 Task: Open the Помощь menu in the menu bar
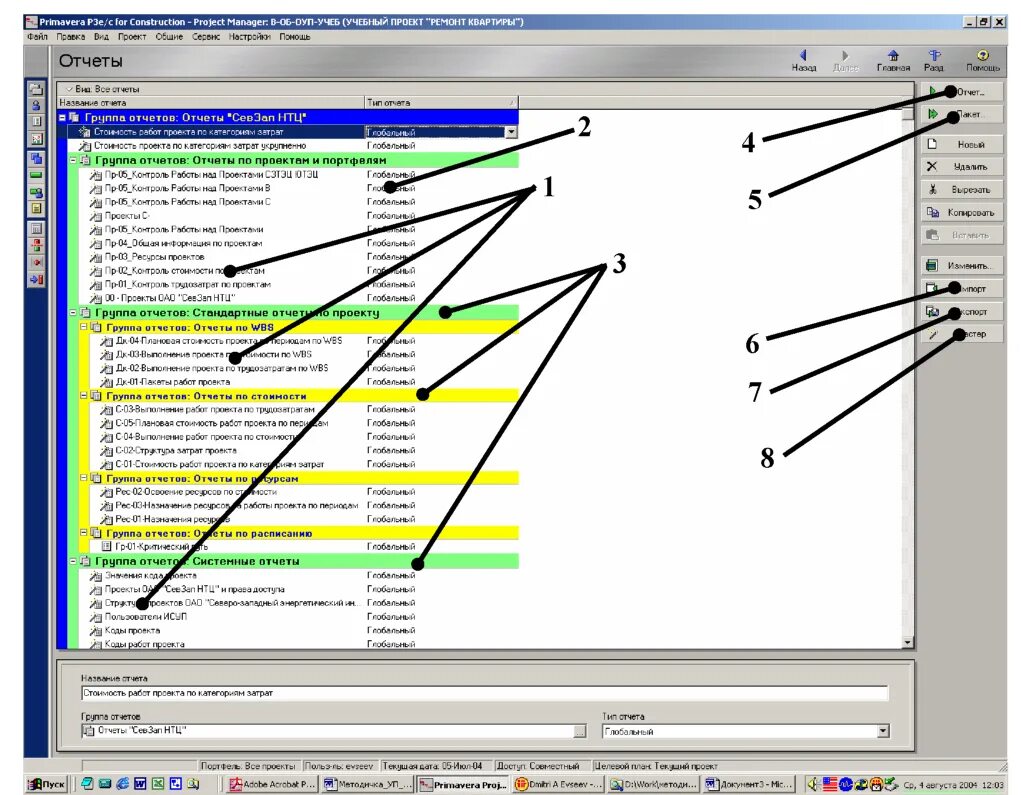point(295,36)
